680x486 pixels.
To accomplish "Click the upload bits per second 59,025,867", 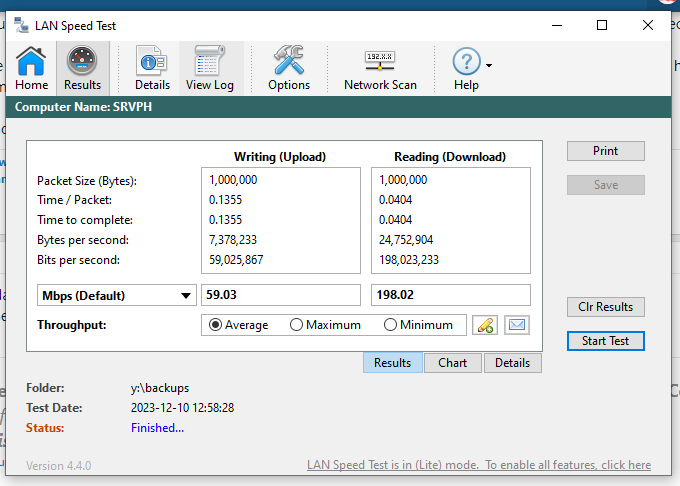I will point(236,260).
